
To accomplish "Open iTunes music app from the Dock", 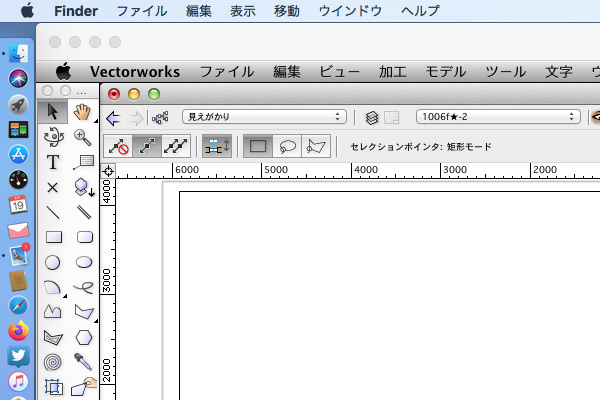I will (18, 382).
